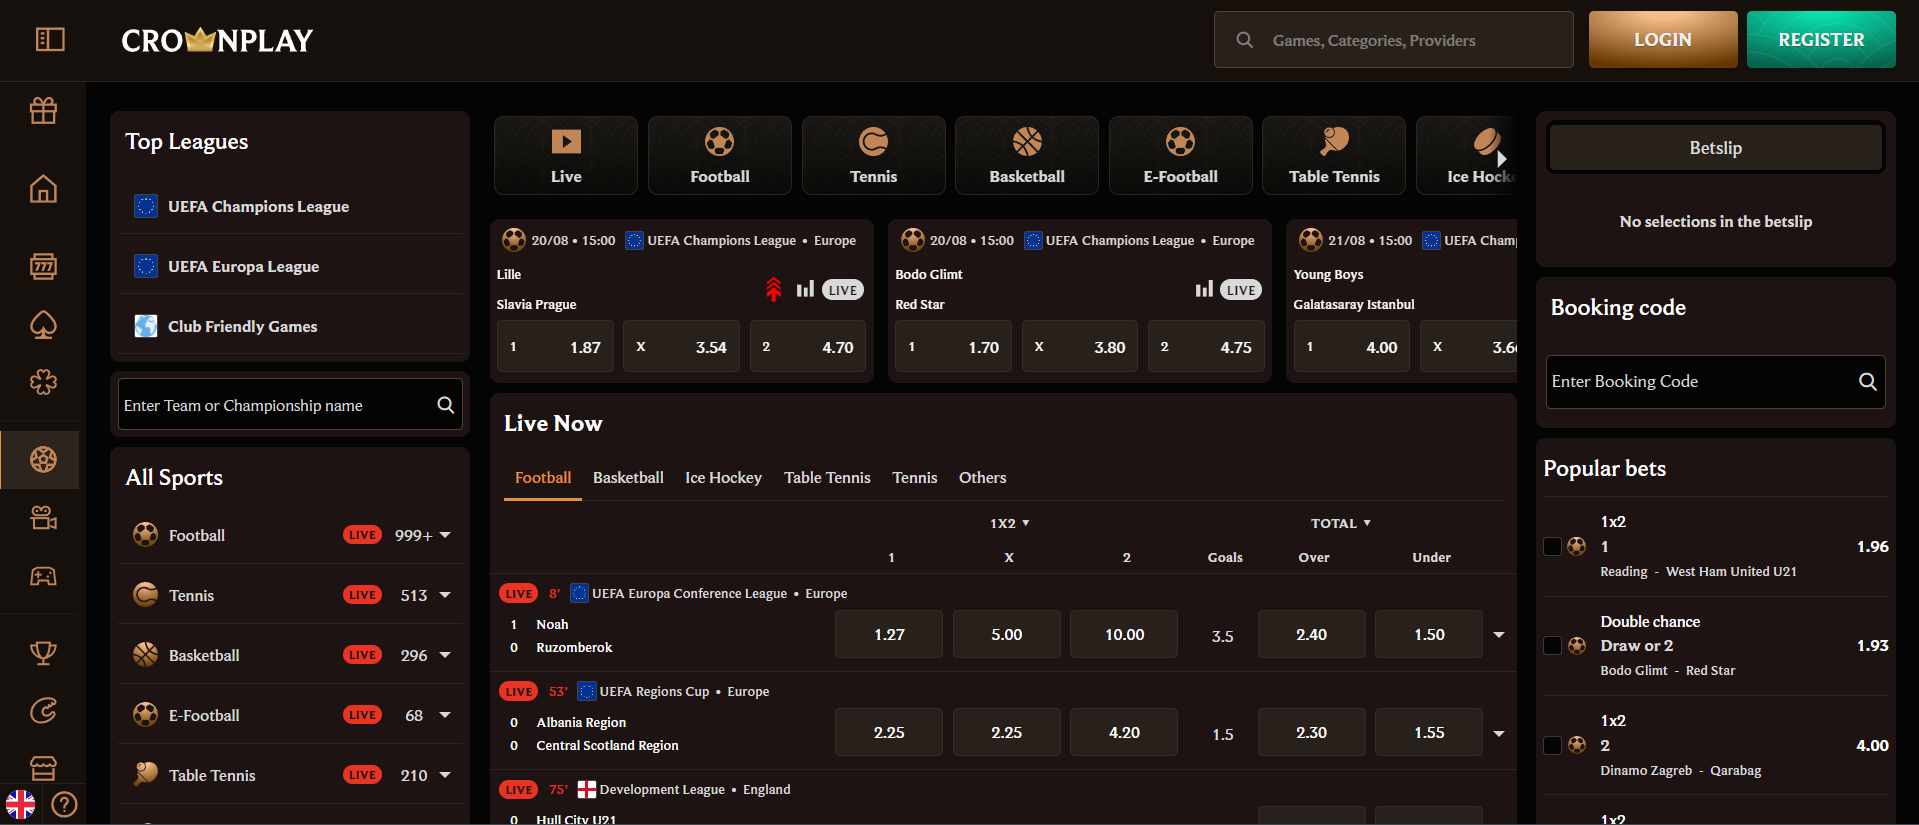The width and height of the screenshot is (1919, 825).
Task: Tick the Bodo Glimt Draw or 2 checkbox
Action: pos(1552,645)
